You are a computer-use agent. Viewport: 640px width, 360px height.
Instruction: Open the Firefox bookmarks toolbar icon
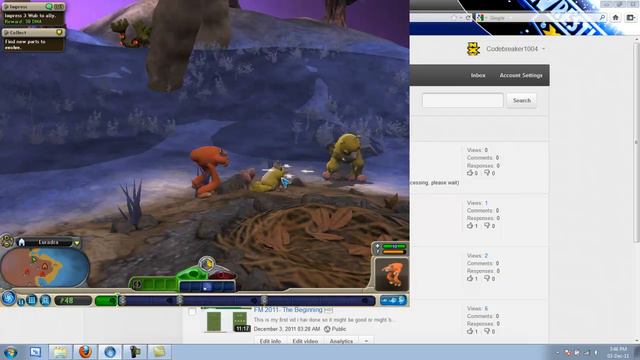click(631, 18)
